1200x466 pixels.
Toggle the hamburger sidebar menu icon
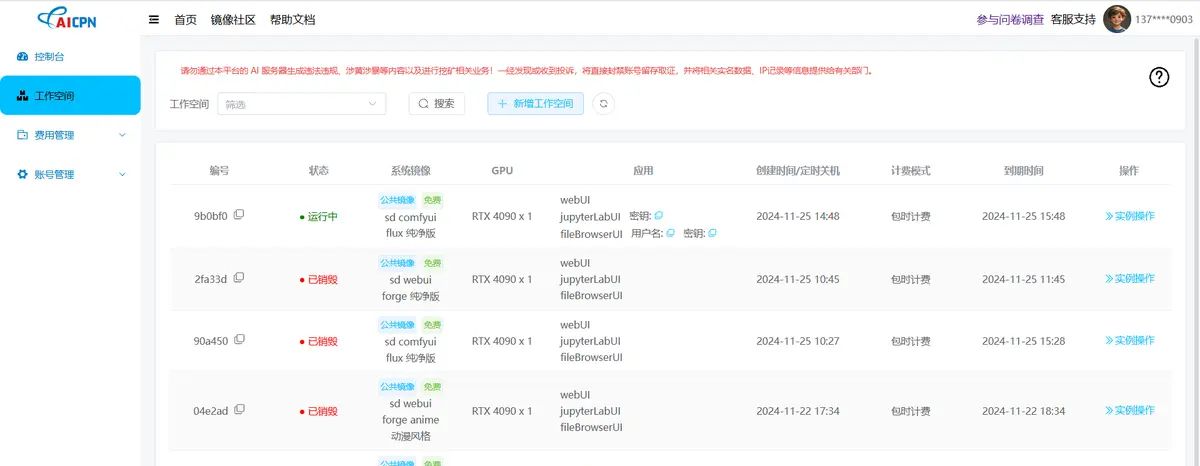[153, 19]
